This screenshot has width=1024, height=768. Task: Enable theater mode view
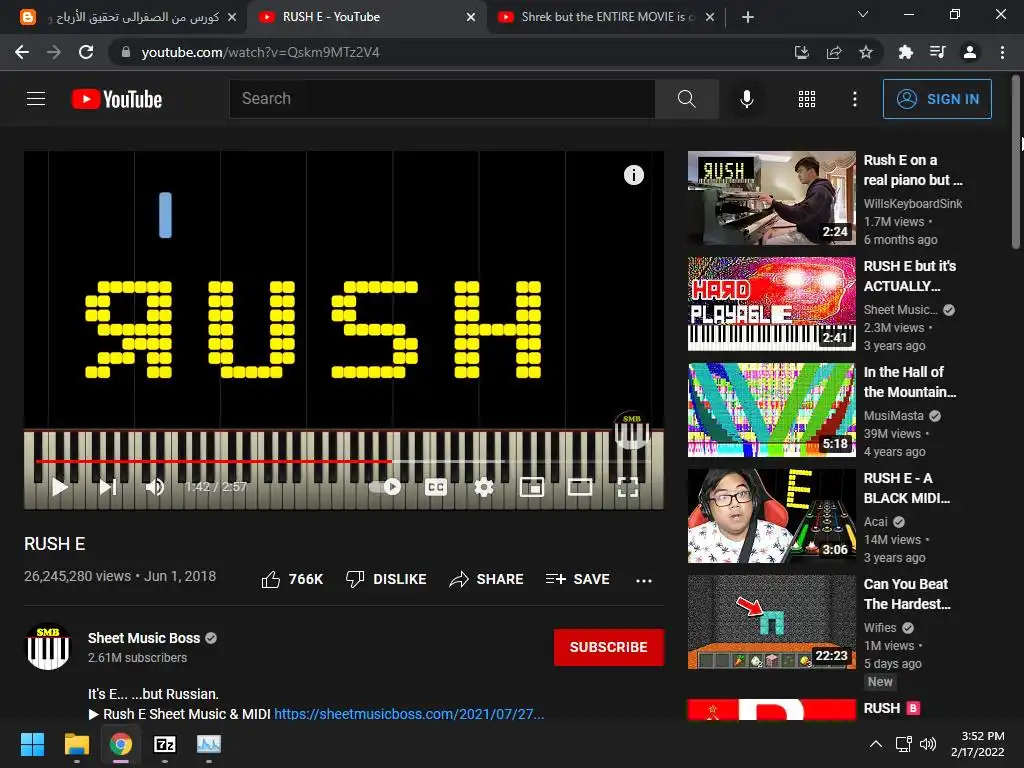coord(580,487)
